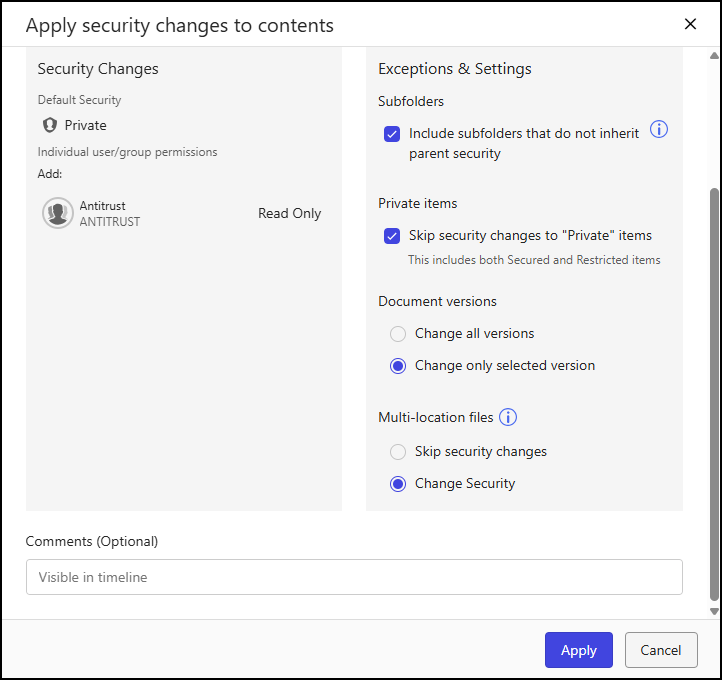Click the Default Security label
The image size is (722, 680).
(x=79, y=100)
